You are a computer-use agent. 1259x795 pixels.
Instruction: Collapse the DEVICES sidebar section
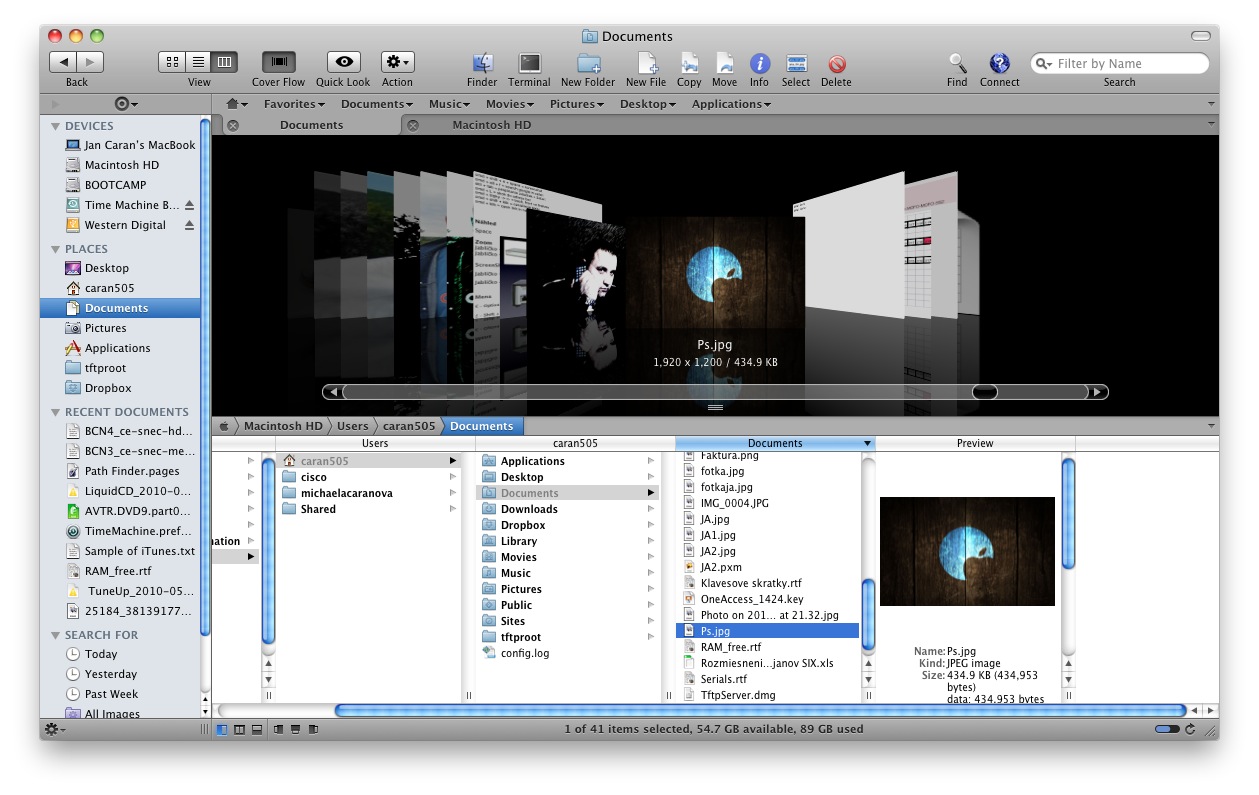click(56, 126)
